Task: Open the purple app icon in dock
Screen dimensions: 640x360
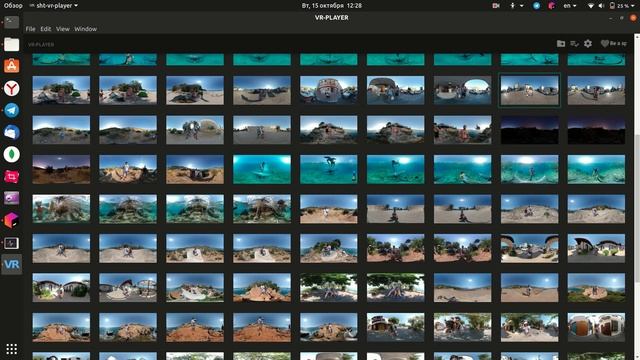Action: coord(11,198)
